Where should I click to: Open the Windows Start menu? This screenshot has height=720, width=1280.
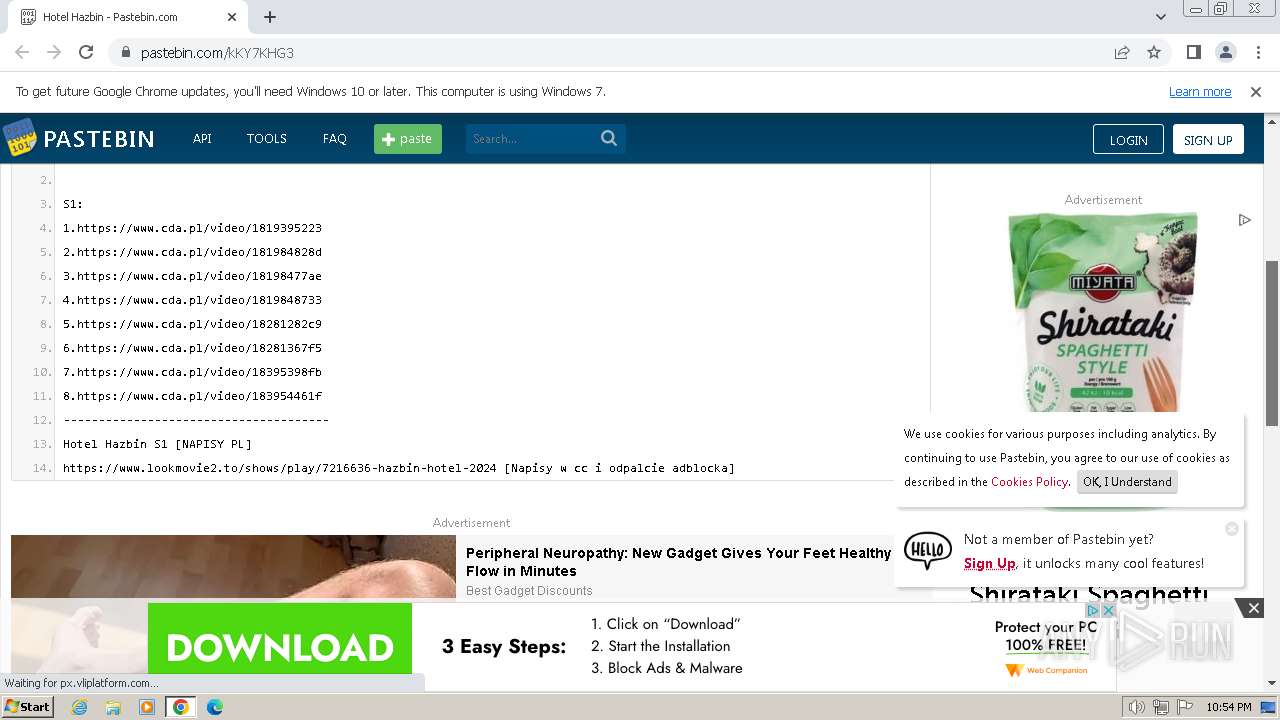(x=27, y=707)
